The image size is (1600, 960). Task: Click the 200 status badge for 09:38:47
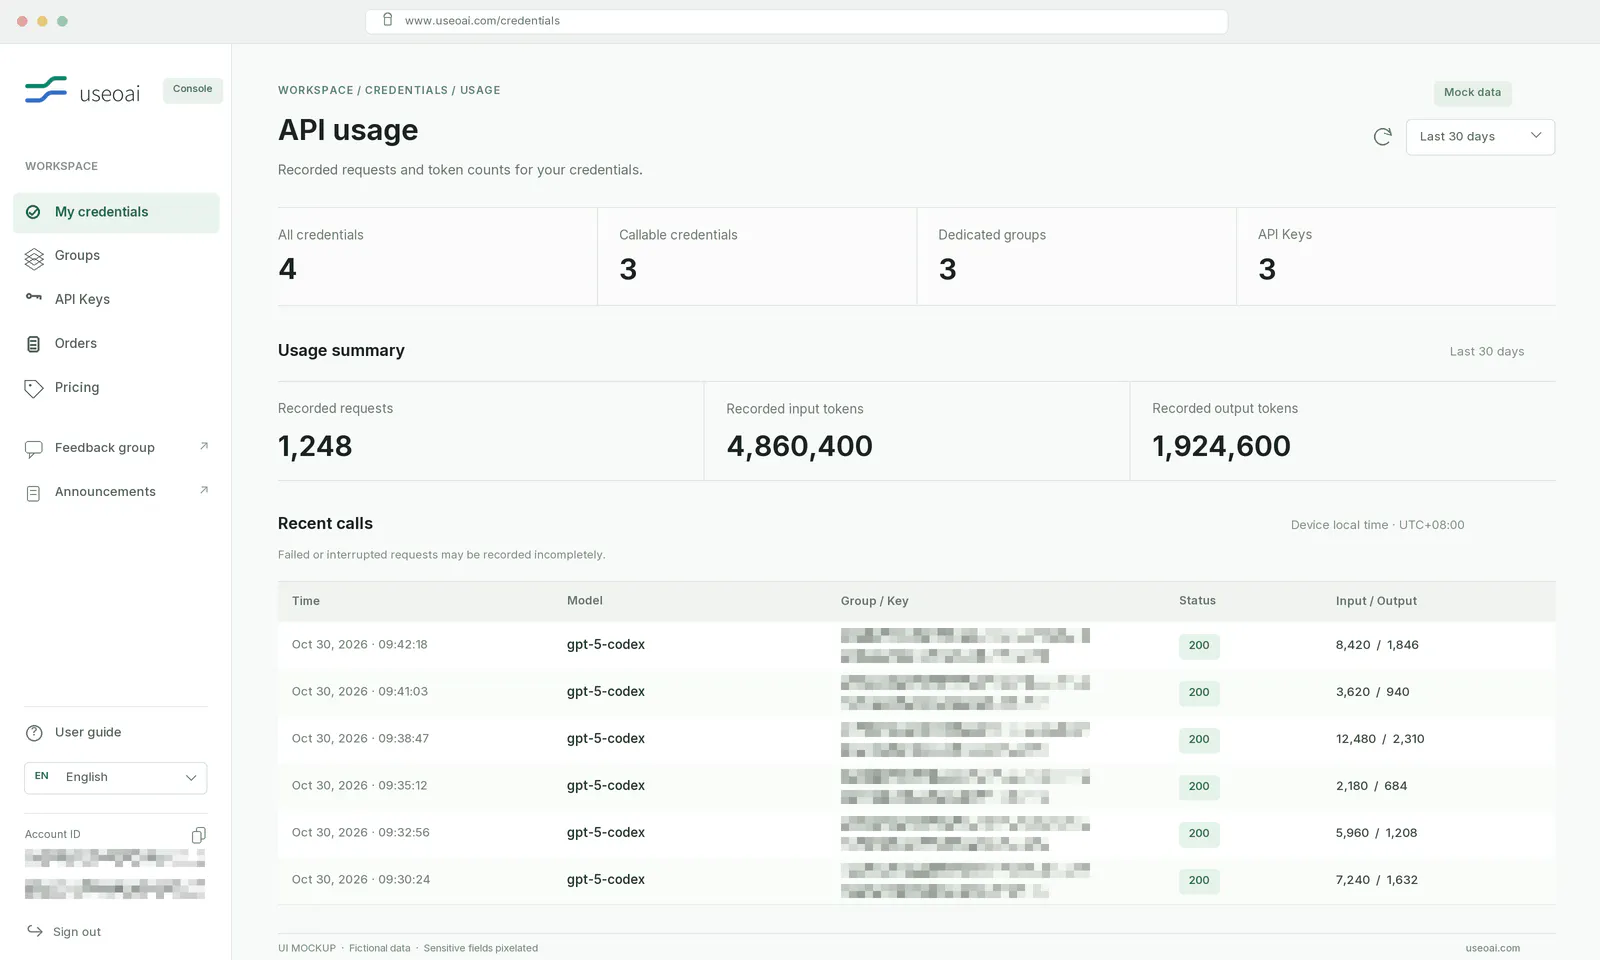[1199, 740]
